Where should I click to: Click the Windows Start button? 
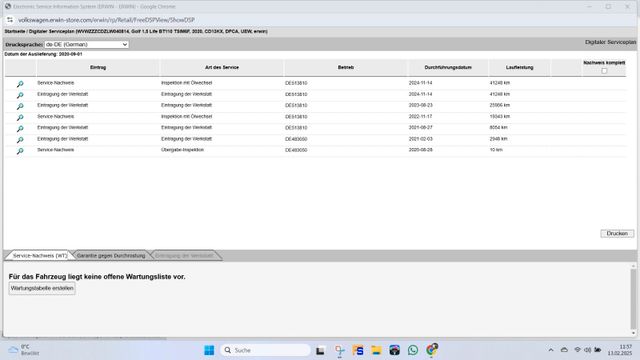[x=209, y=350]
